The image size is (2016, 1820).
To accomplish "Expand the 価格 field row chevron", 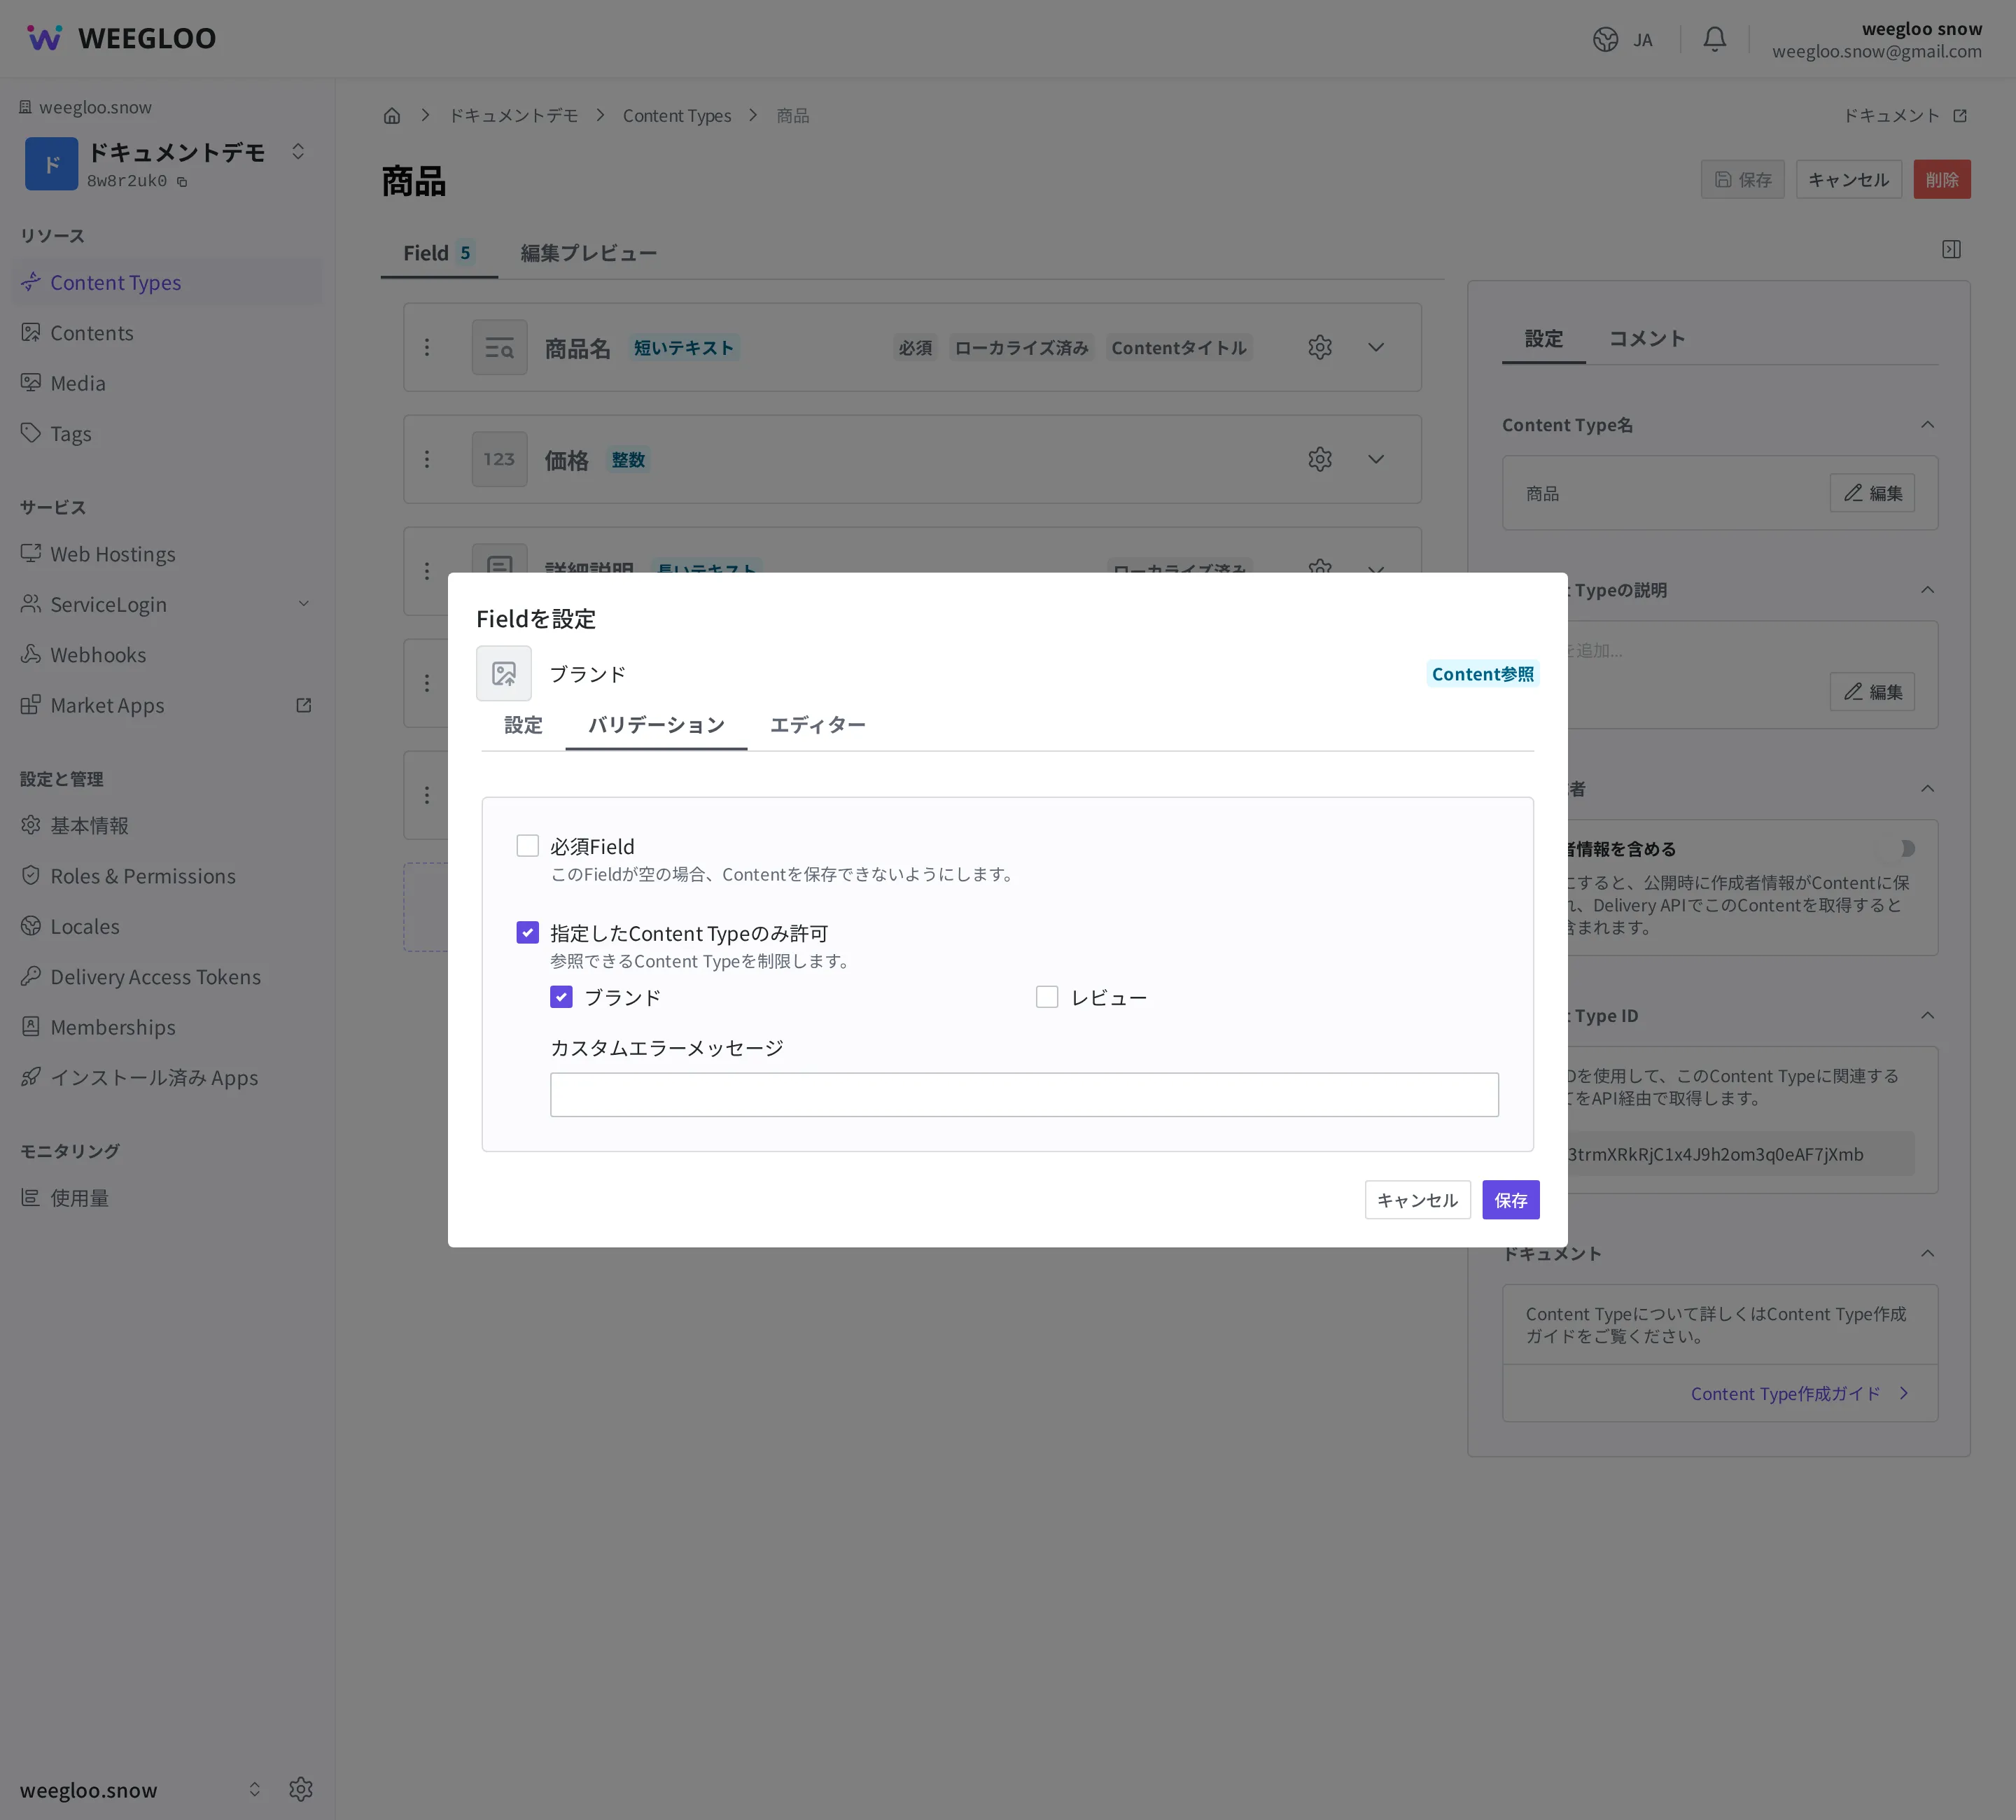I will click(1376, 459).
